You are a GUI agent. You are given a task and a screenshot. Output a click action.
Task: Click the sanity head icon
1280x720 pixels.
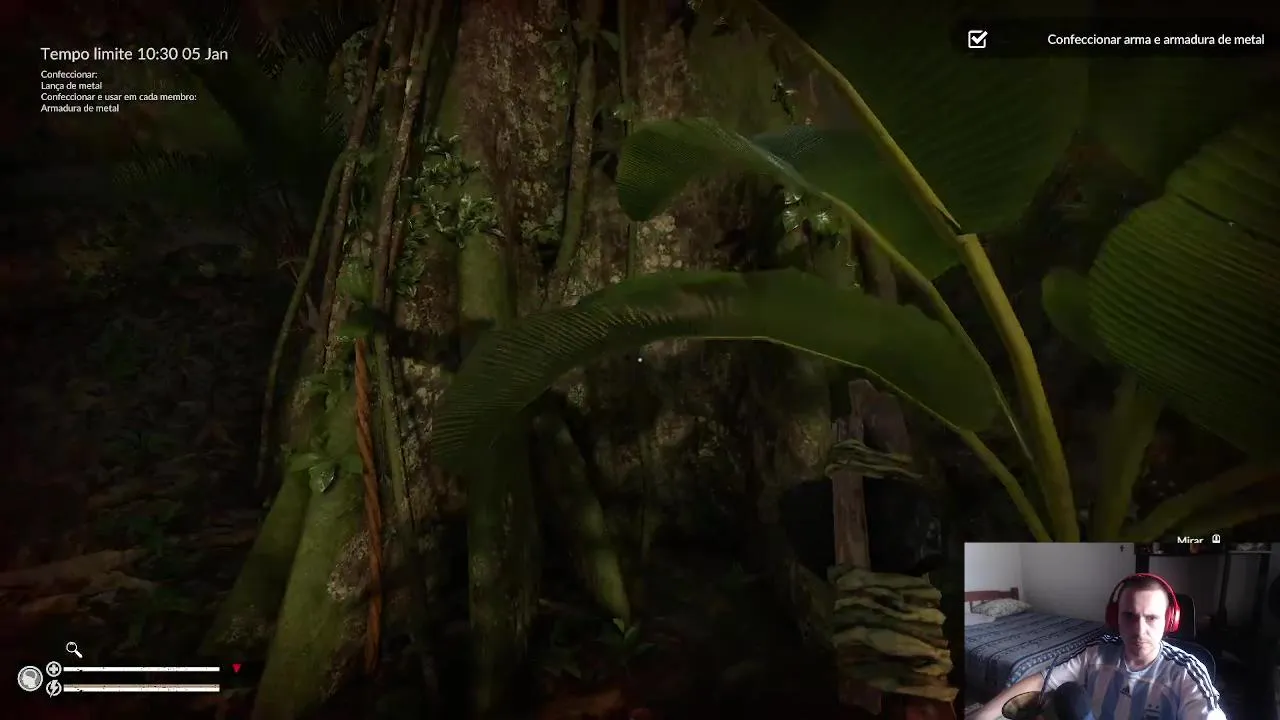[30, 678]
